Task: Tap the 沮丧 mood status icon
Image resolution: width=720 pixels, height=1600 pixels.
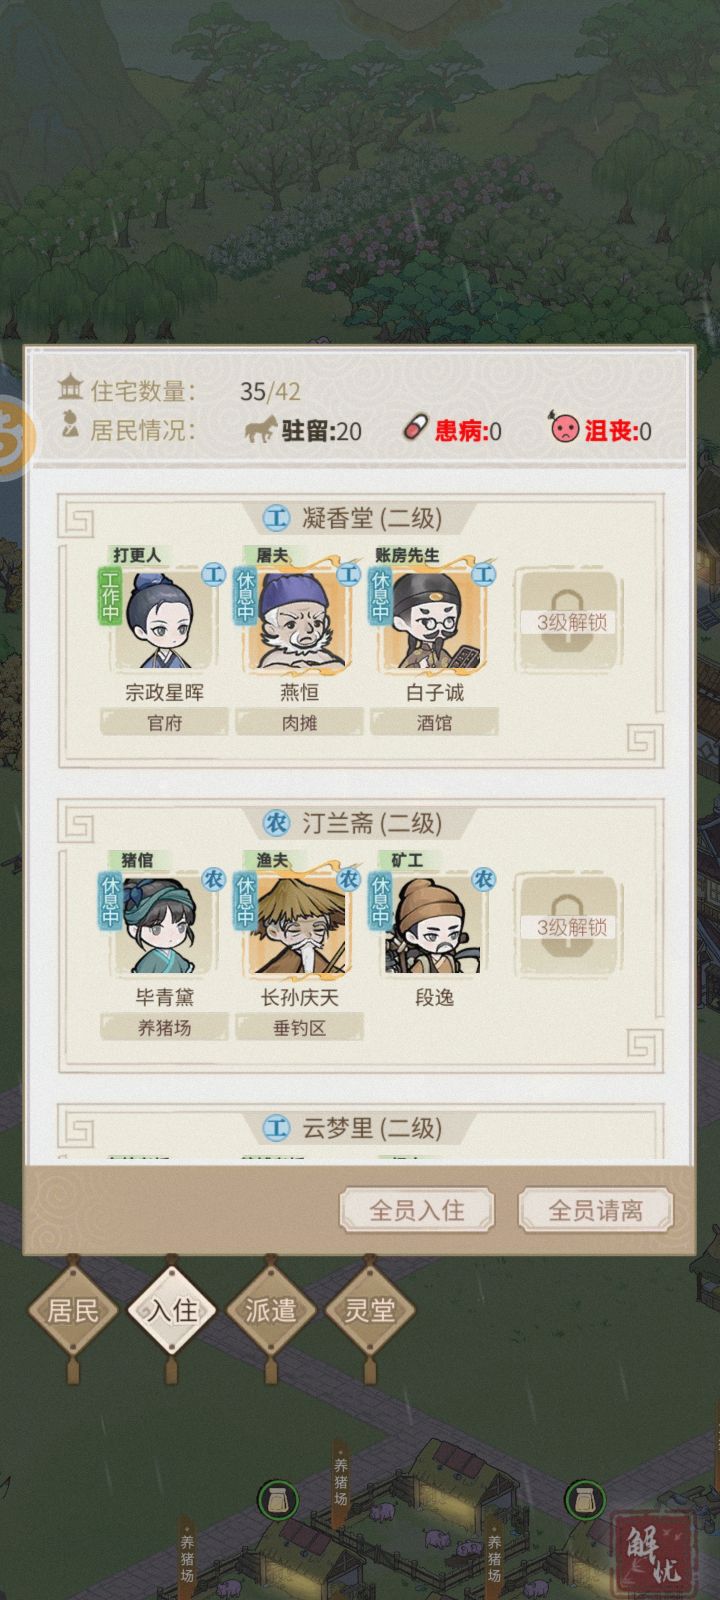Action: click(x=564, y=429)
